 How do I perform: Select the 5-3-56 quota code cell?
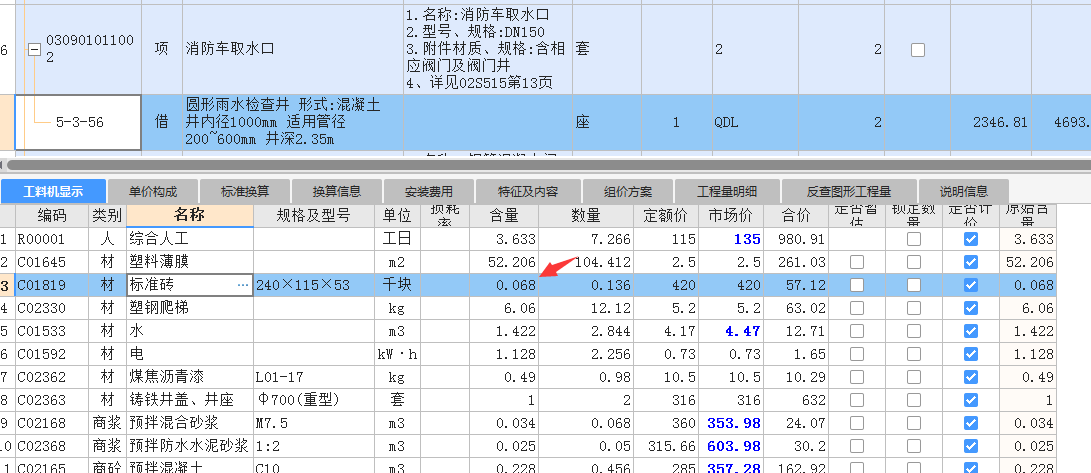click(78, 122)
